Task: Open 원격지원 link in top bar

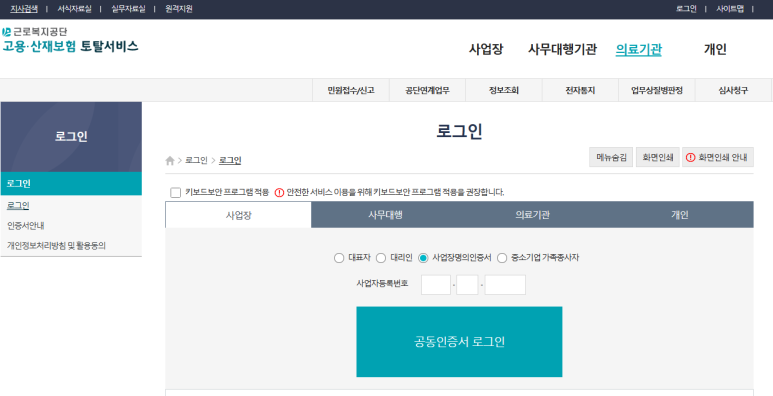Action: [179, 9]
